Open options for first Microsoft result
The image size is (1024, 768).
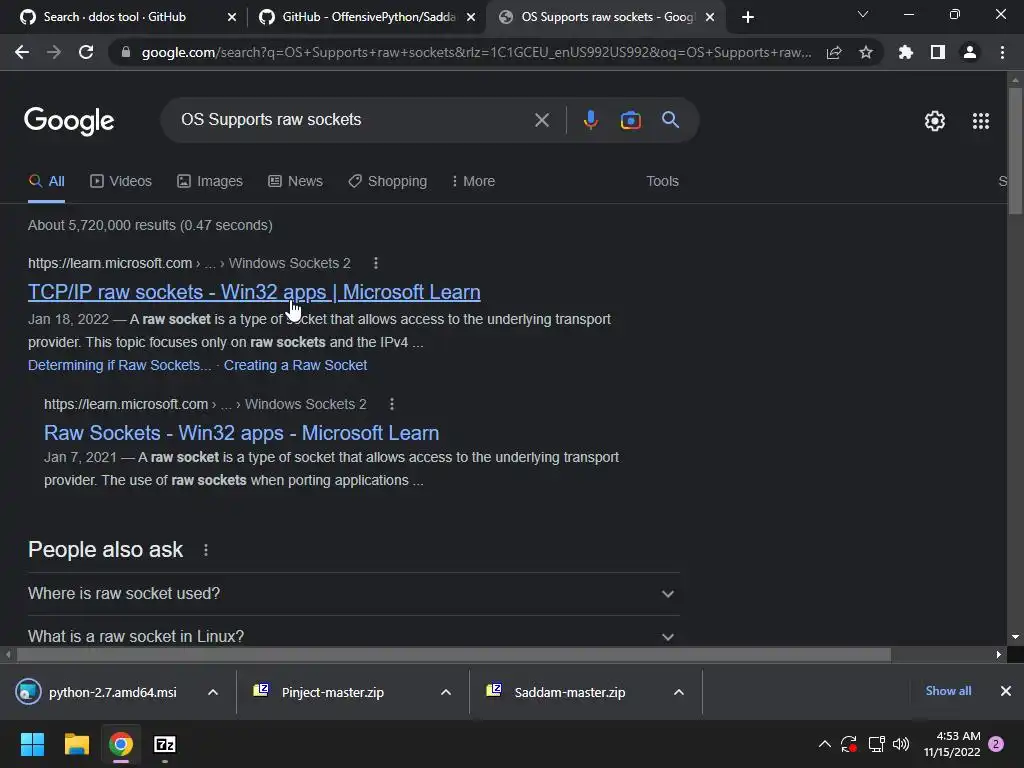(376, 263)
